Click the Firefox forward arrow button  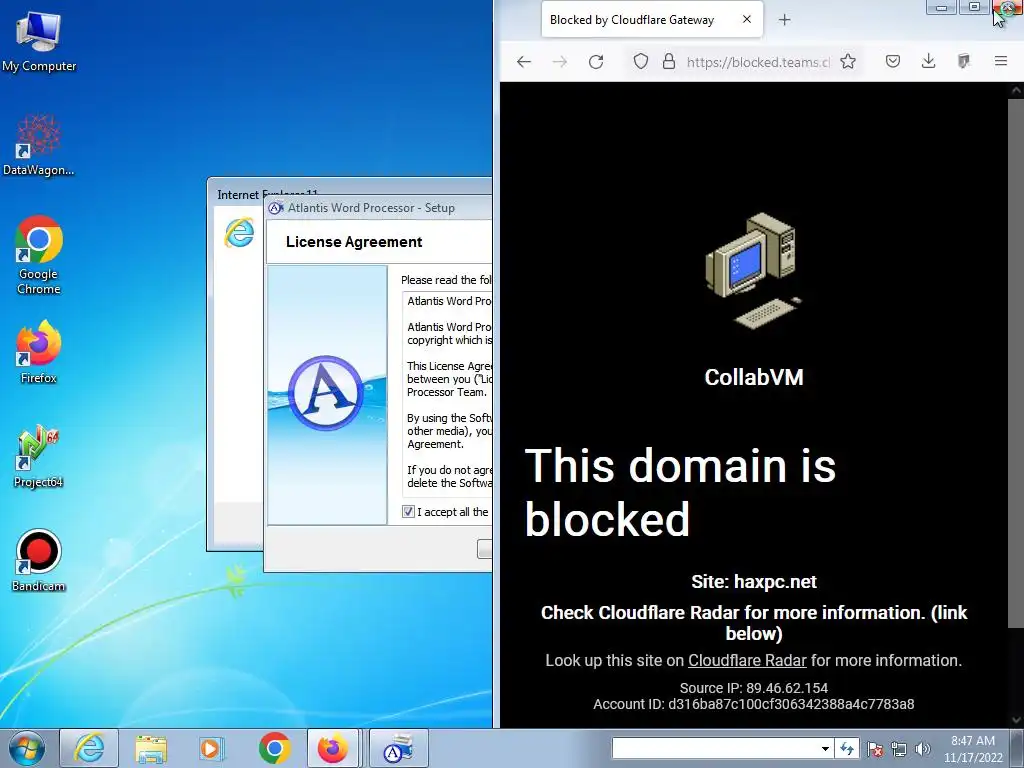560,61
